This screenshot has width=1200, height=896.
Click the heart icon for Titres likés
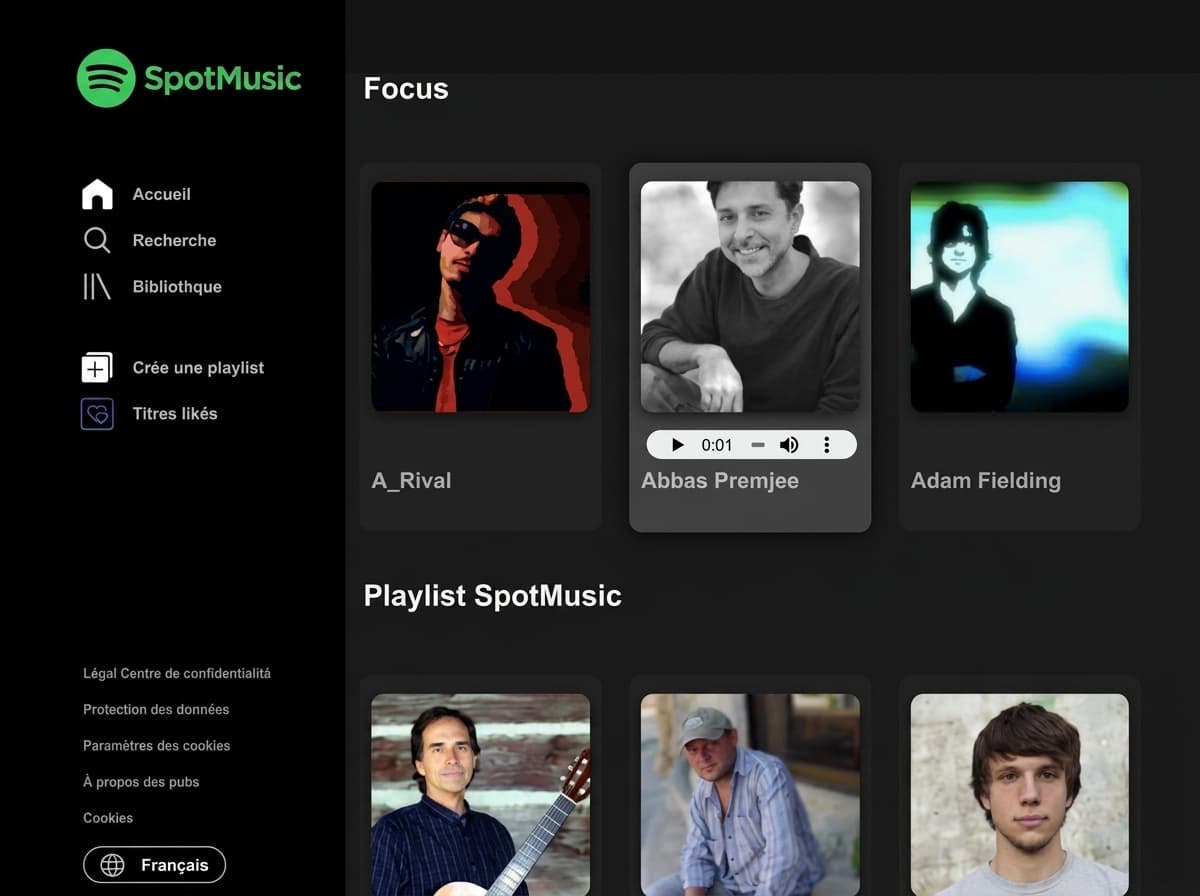(97, 413)
